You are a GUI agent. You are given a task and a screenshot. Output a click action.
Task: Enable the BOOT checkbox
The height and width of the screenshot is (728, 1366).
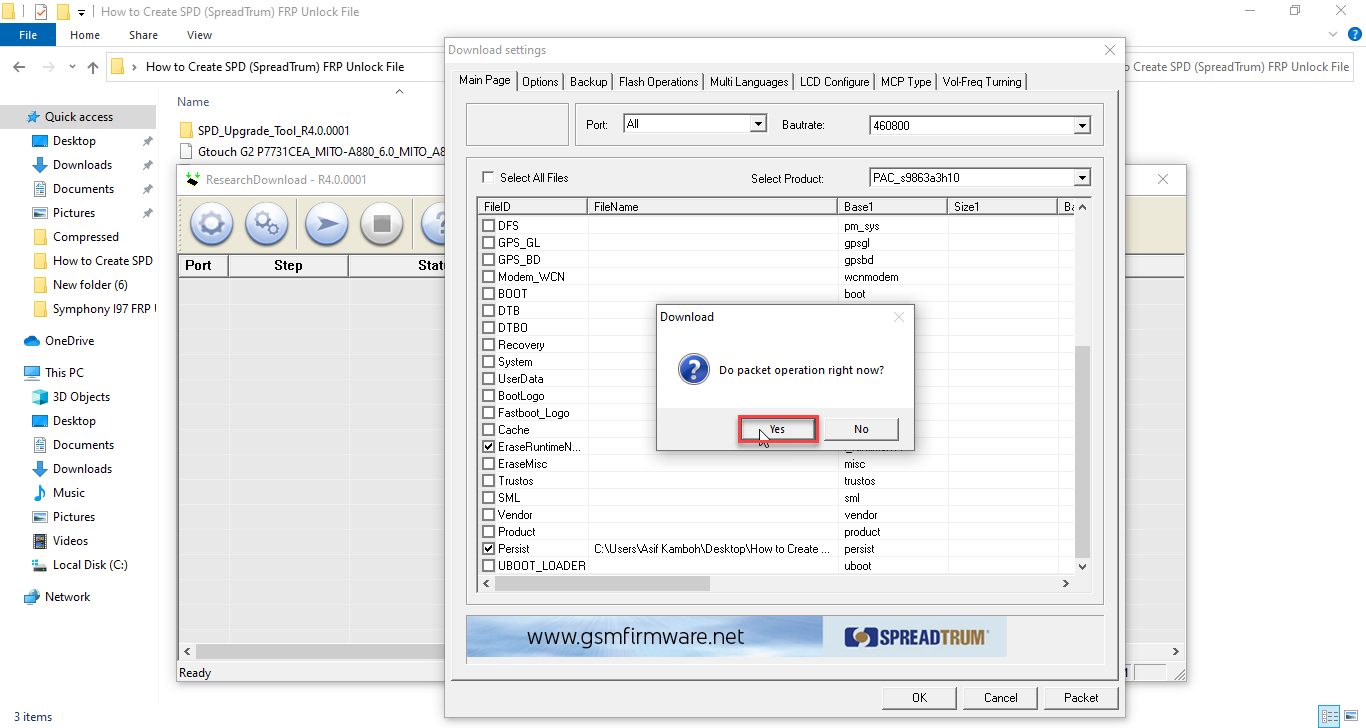[489, 294]
